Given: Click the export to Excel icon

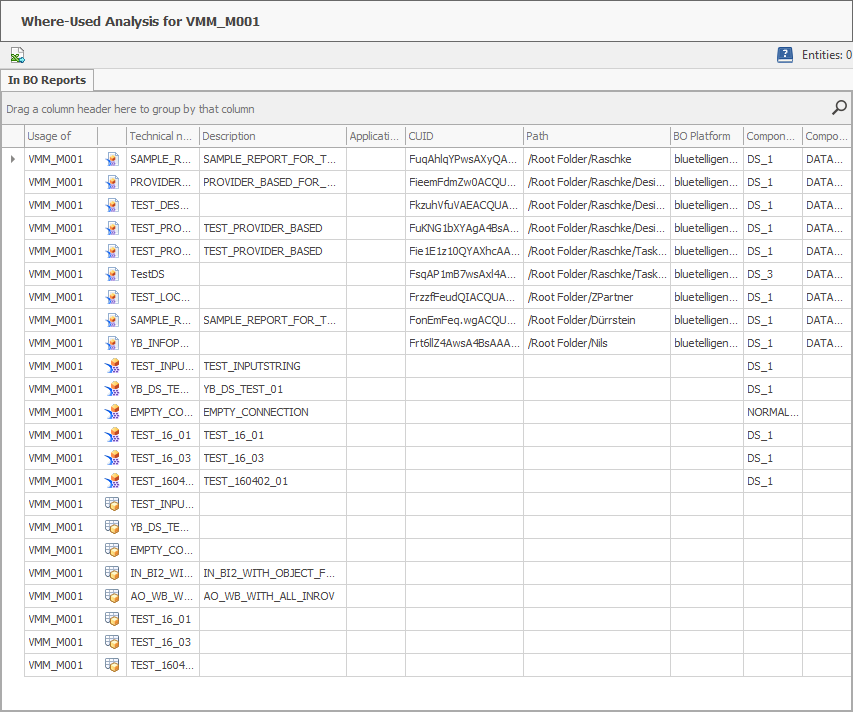Looking at the screenshot, I should [17, 55].
